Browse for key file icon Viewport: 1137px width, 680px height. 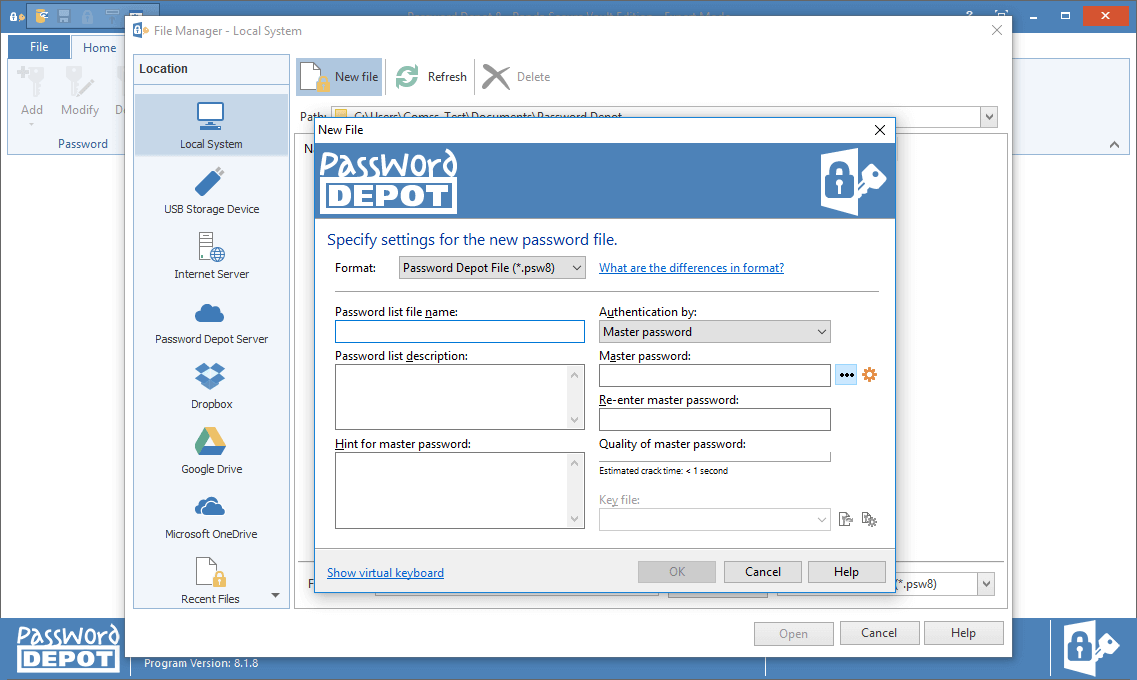[x=845, y=519]
